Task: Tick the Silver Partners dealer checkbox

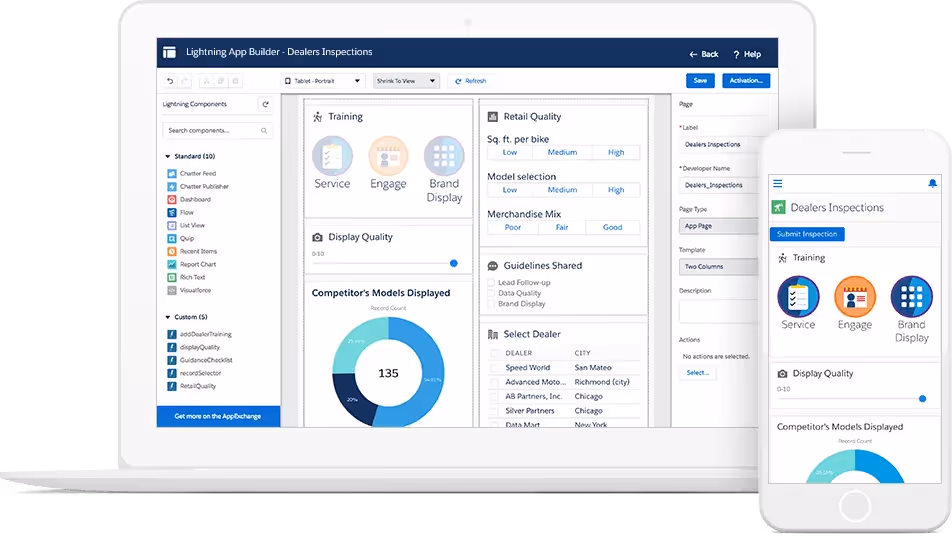Action: point(494,411)
